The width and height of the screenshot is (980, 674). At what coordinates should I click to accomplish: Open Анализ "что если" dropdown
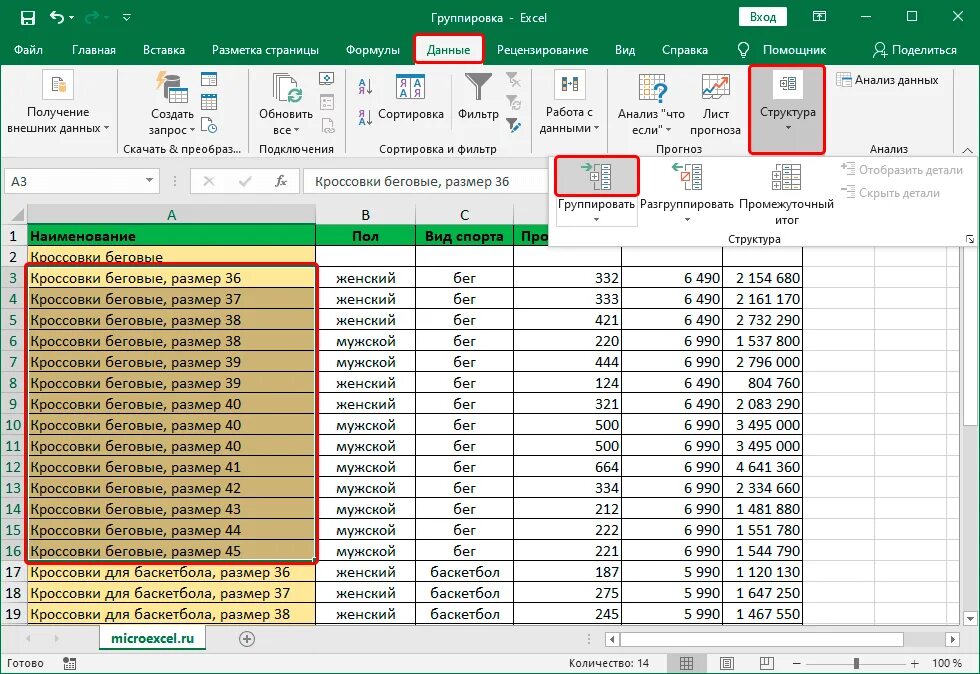(651, 103)
